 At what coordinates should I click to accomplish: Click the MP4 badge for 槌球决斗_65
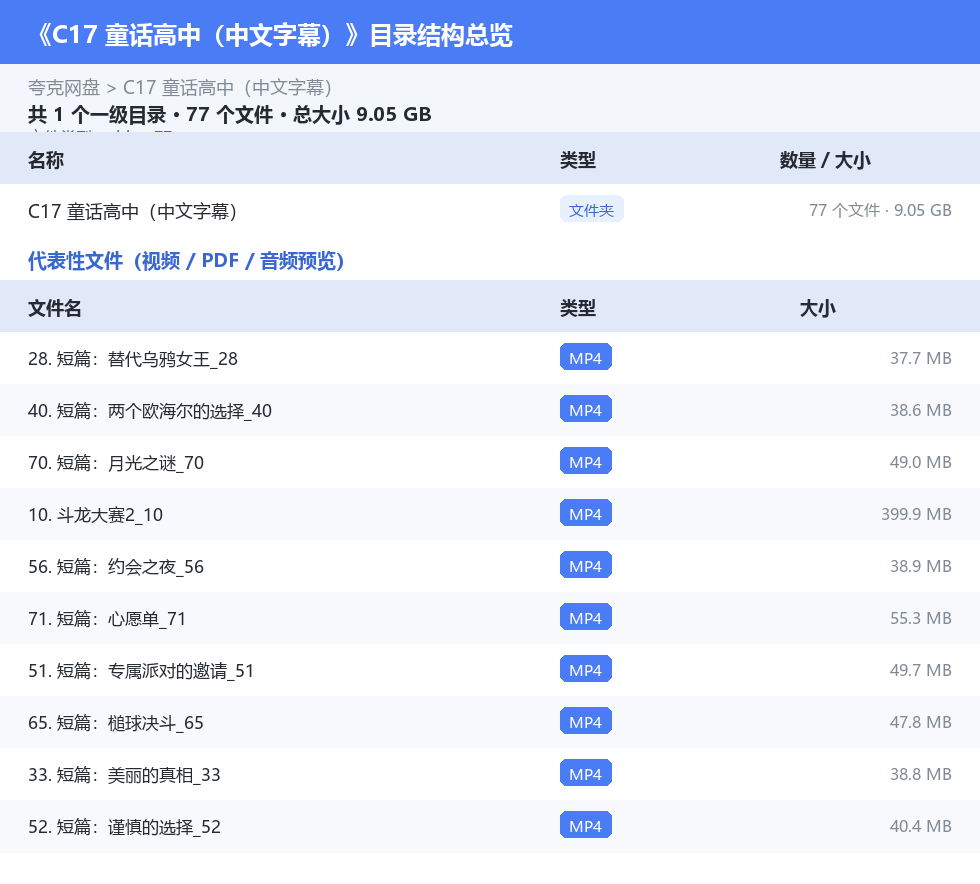586,721
